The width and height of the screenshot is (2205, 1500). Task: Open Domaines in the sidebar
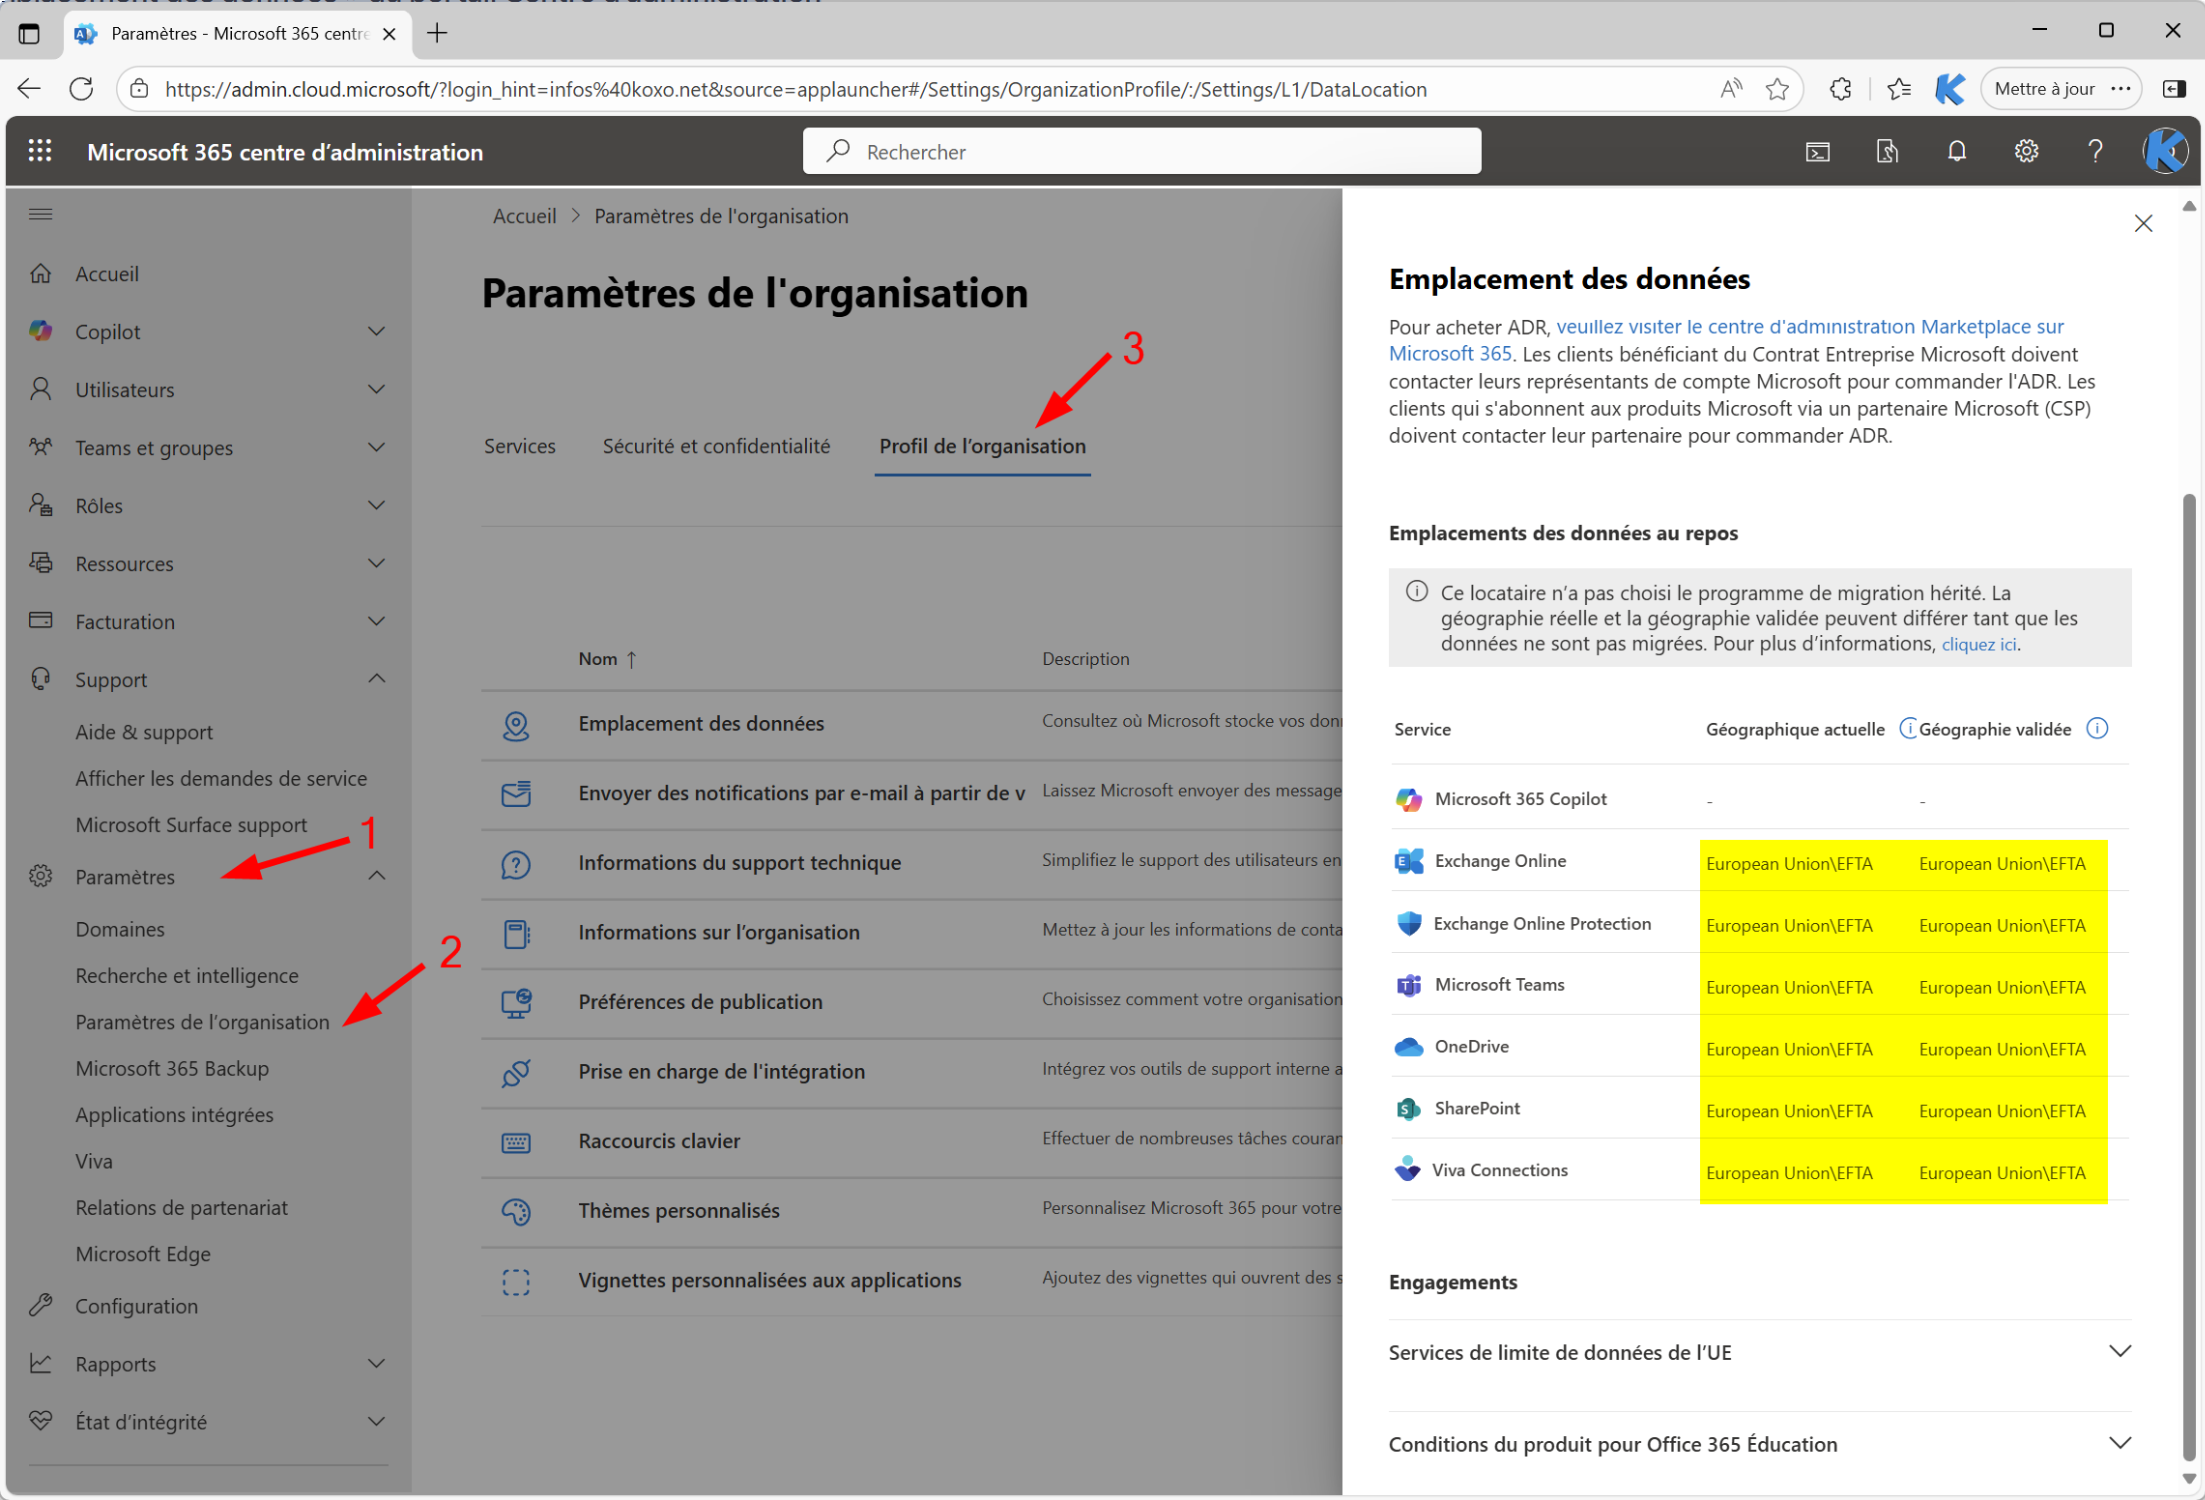point(120,929)
